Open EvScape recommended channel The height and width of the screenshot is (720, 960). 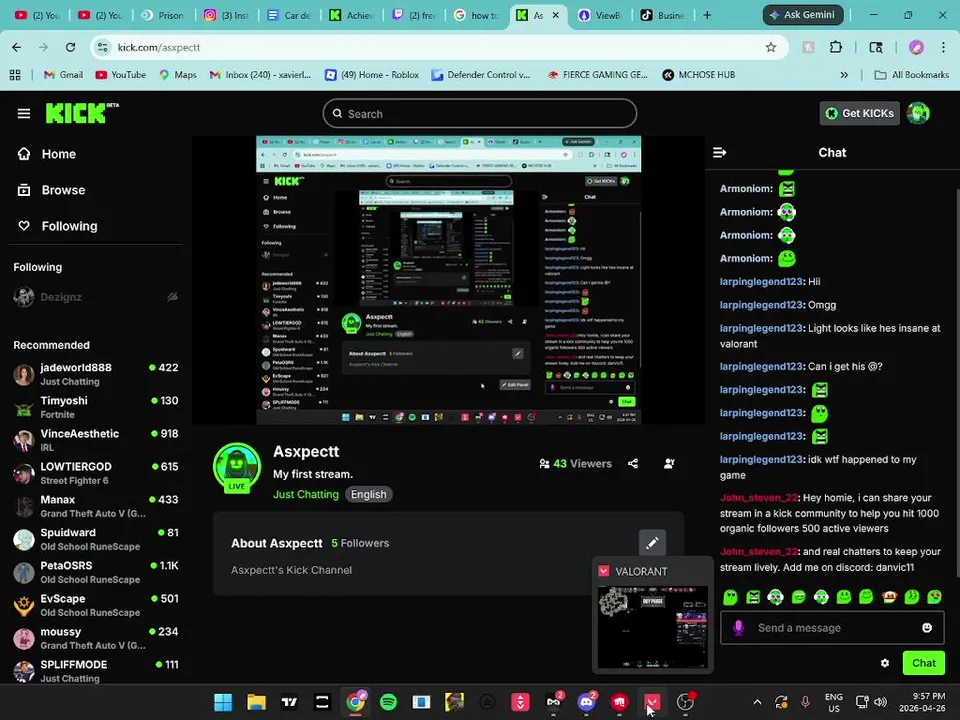(x=95, y=606)
